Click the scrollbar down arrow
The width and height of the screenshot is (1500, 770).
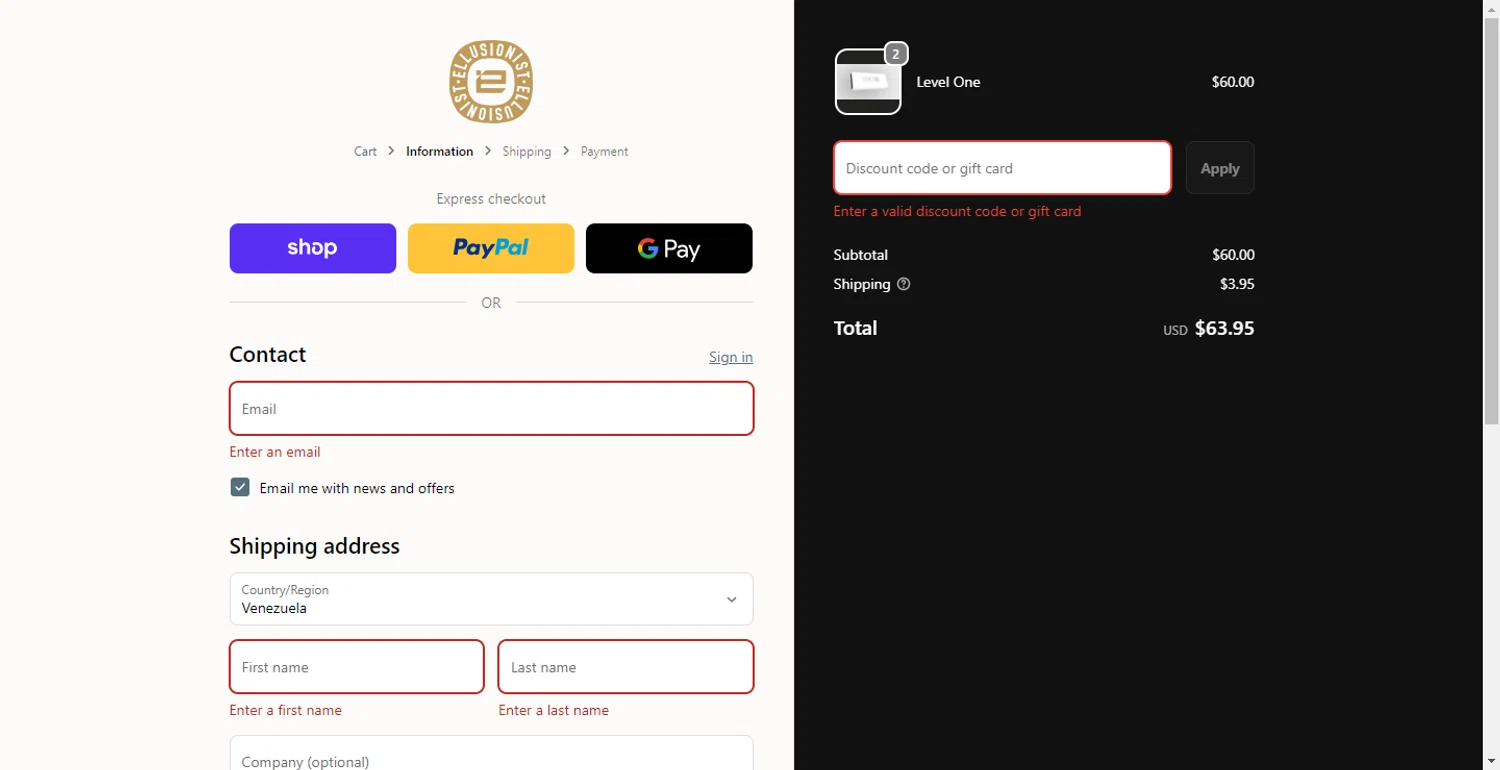[1491, 761]
